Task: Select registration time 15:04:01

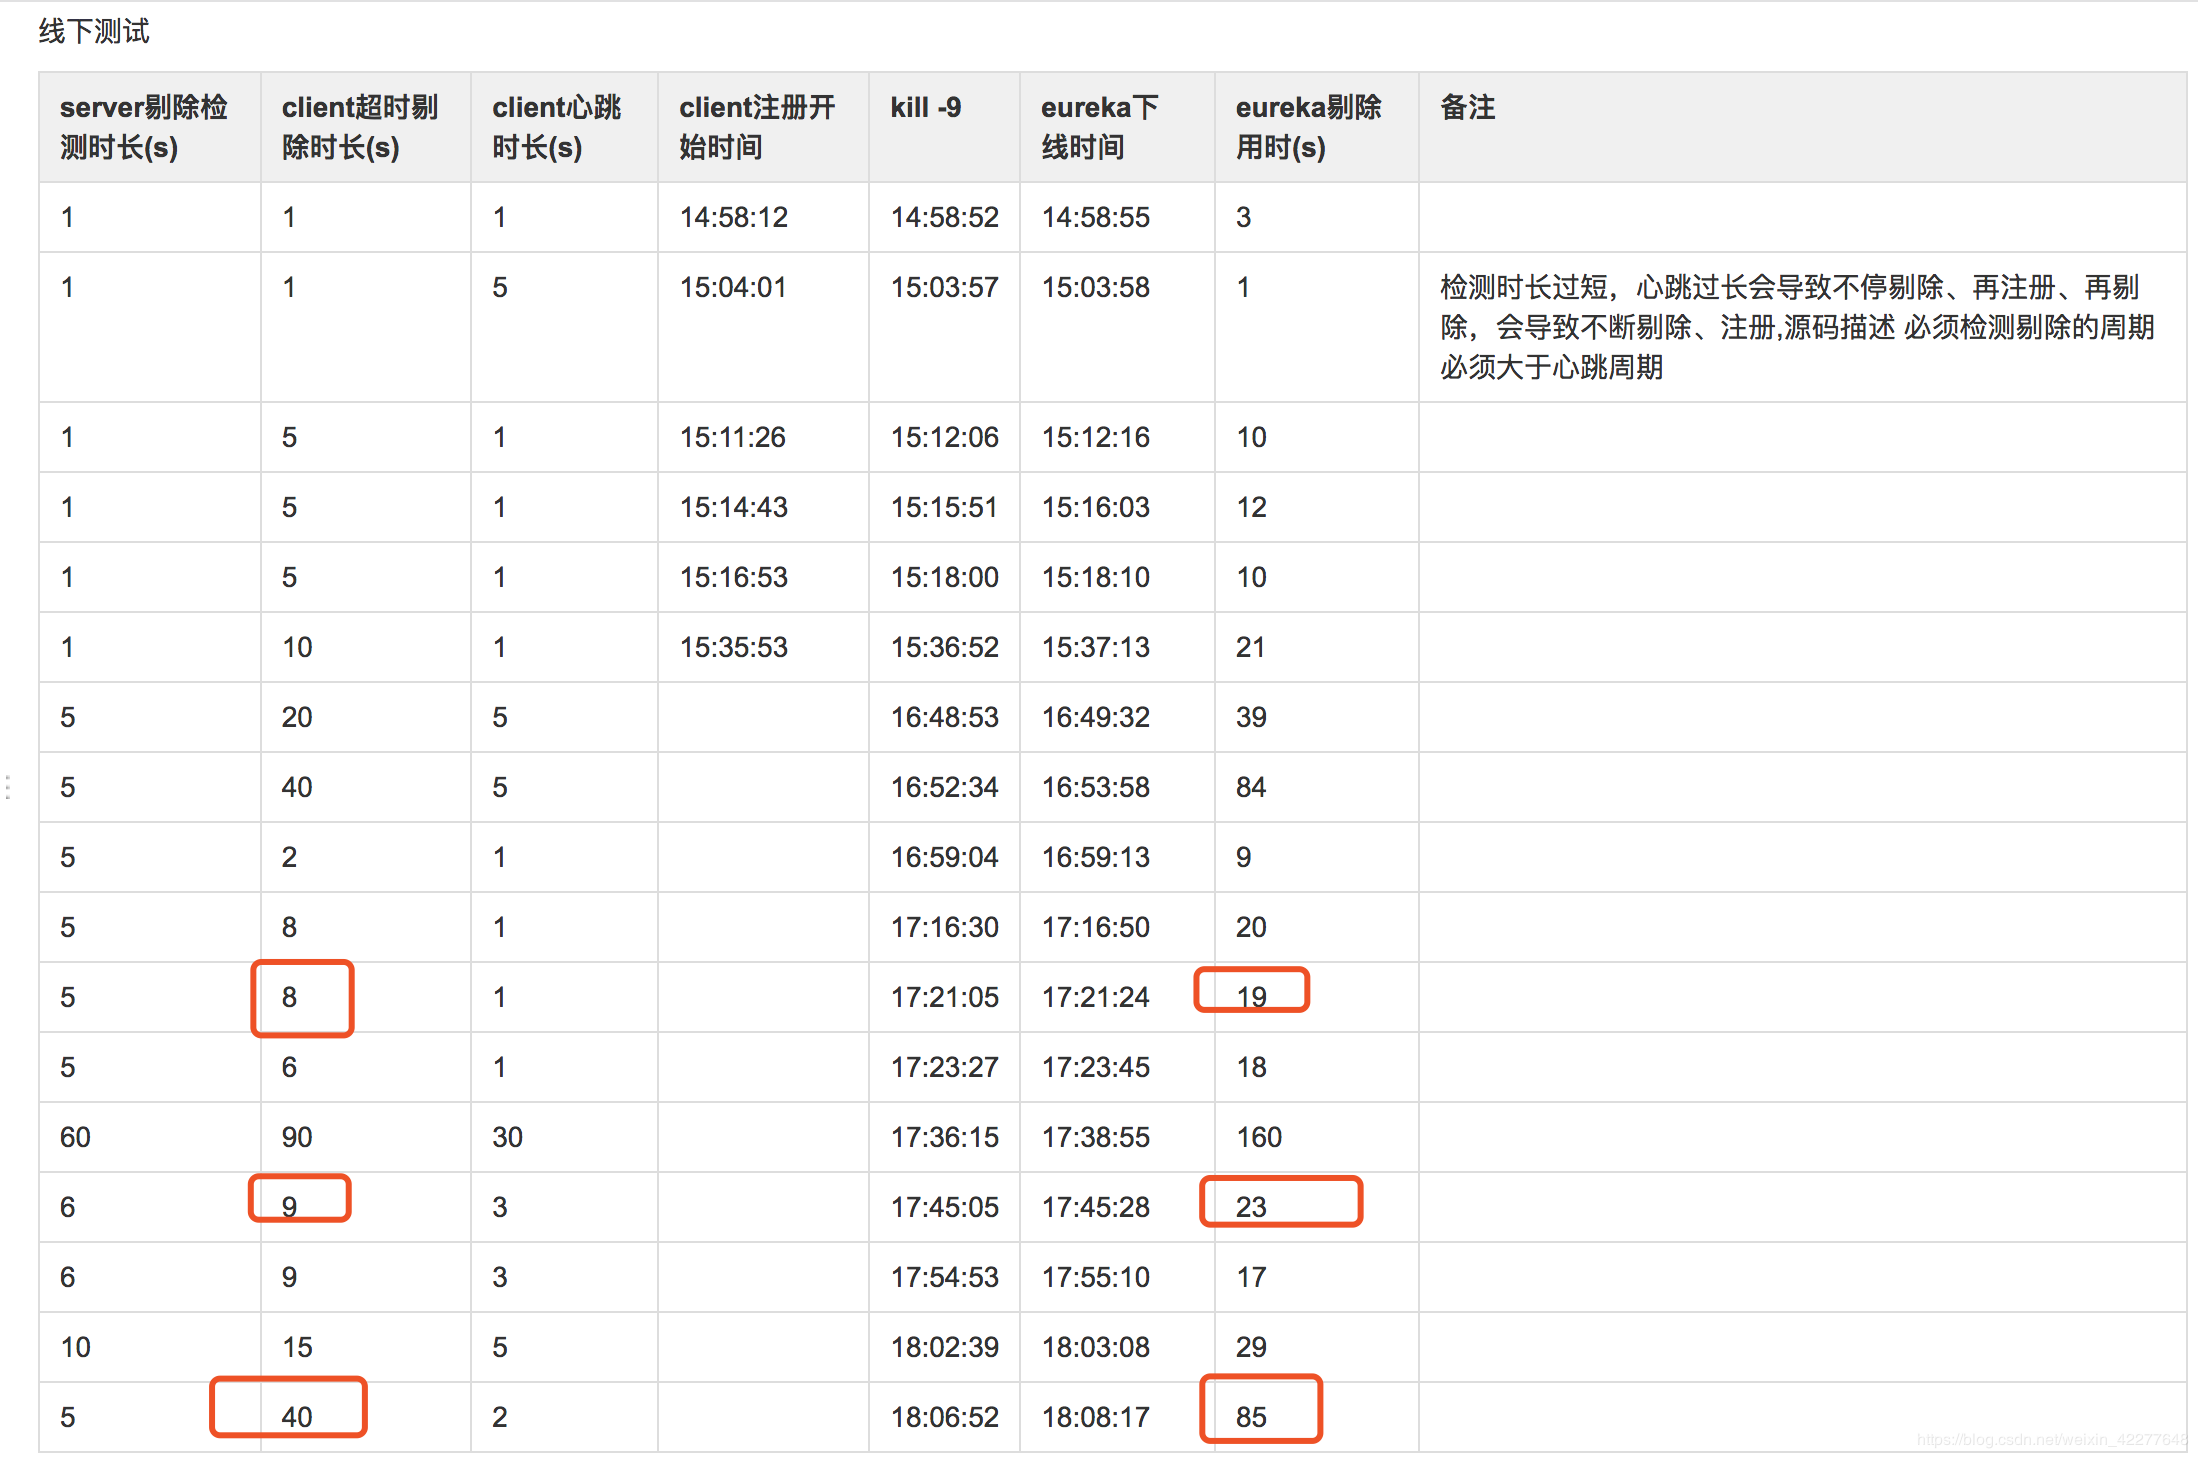Action: 733,287
